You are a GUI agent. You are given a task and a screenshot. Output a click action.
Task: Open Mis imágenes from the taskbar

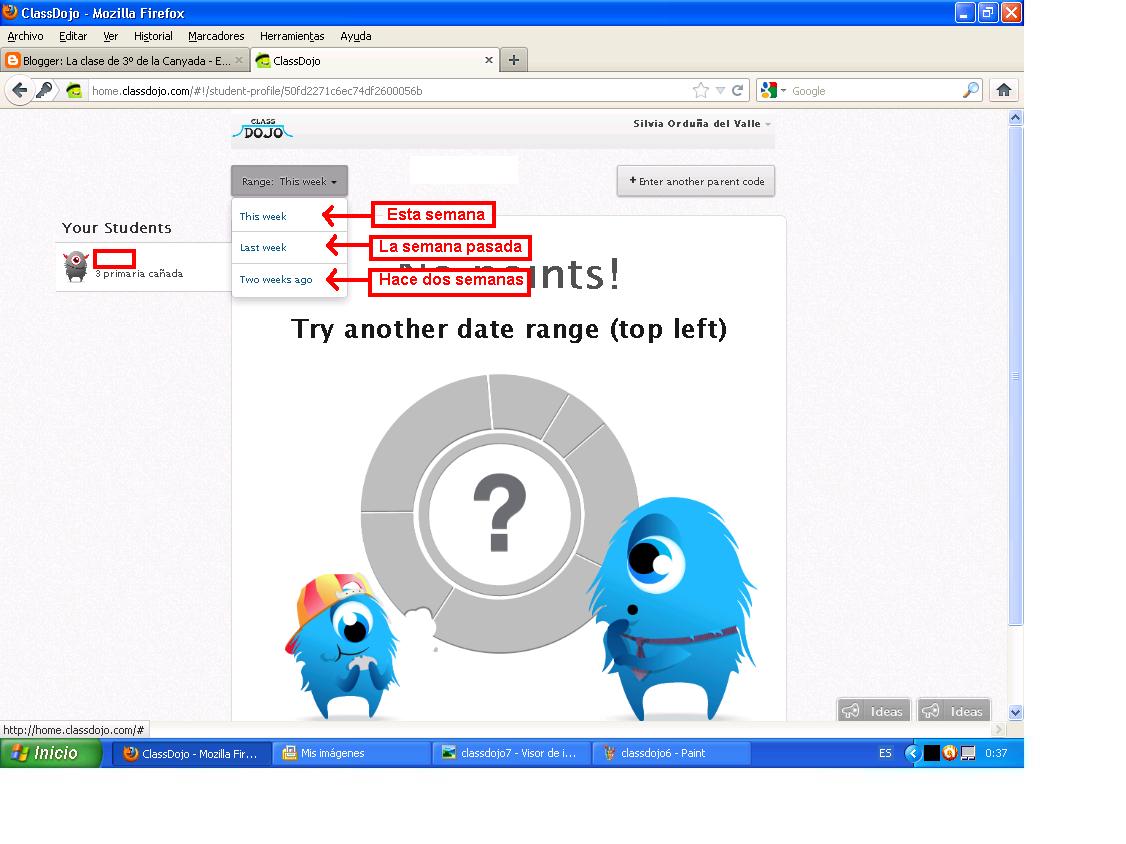coord(351,753)
